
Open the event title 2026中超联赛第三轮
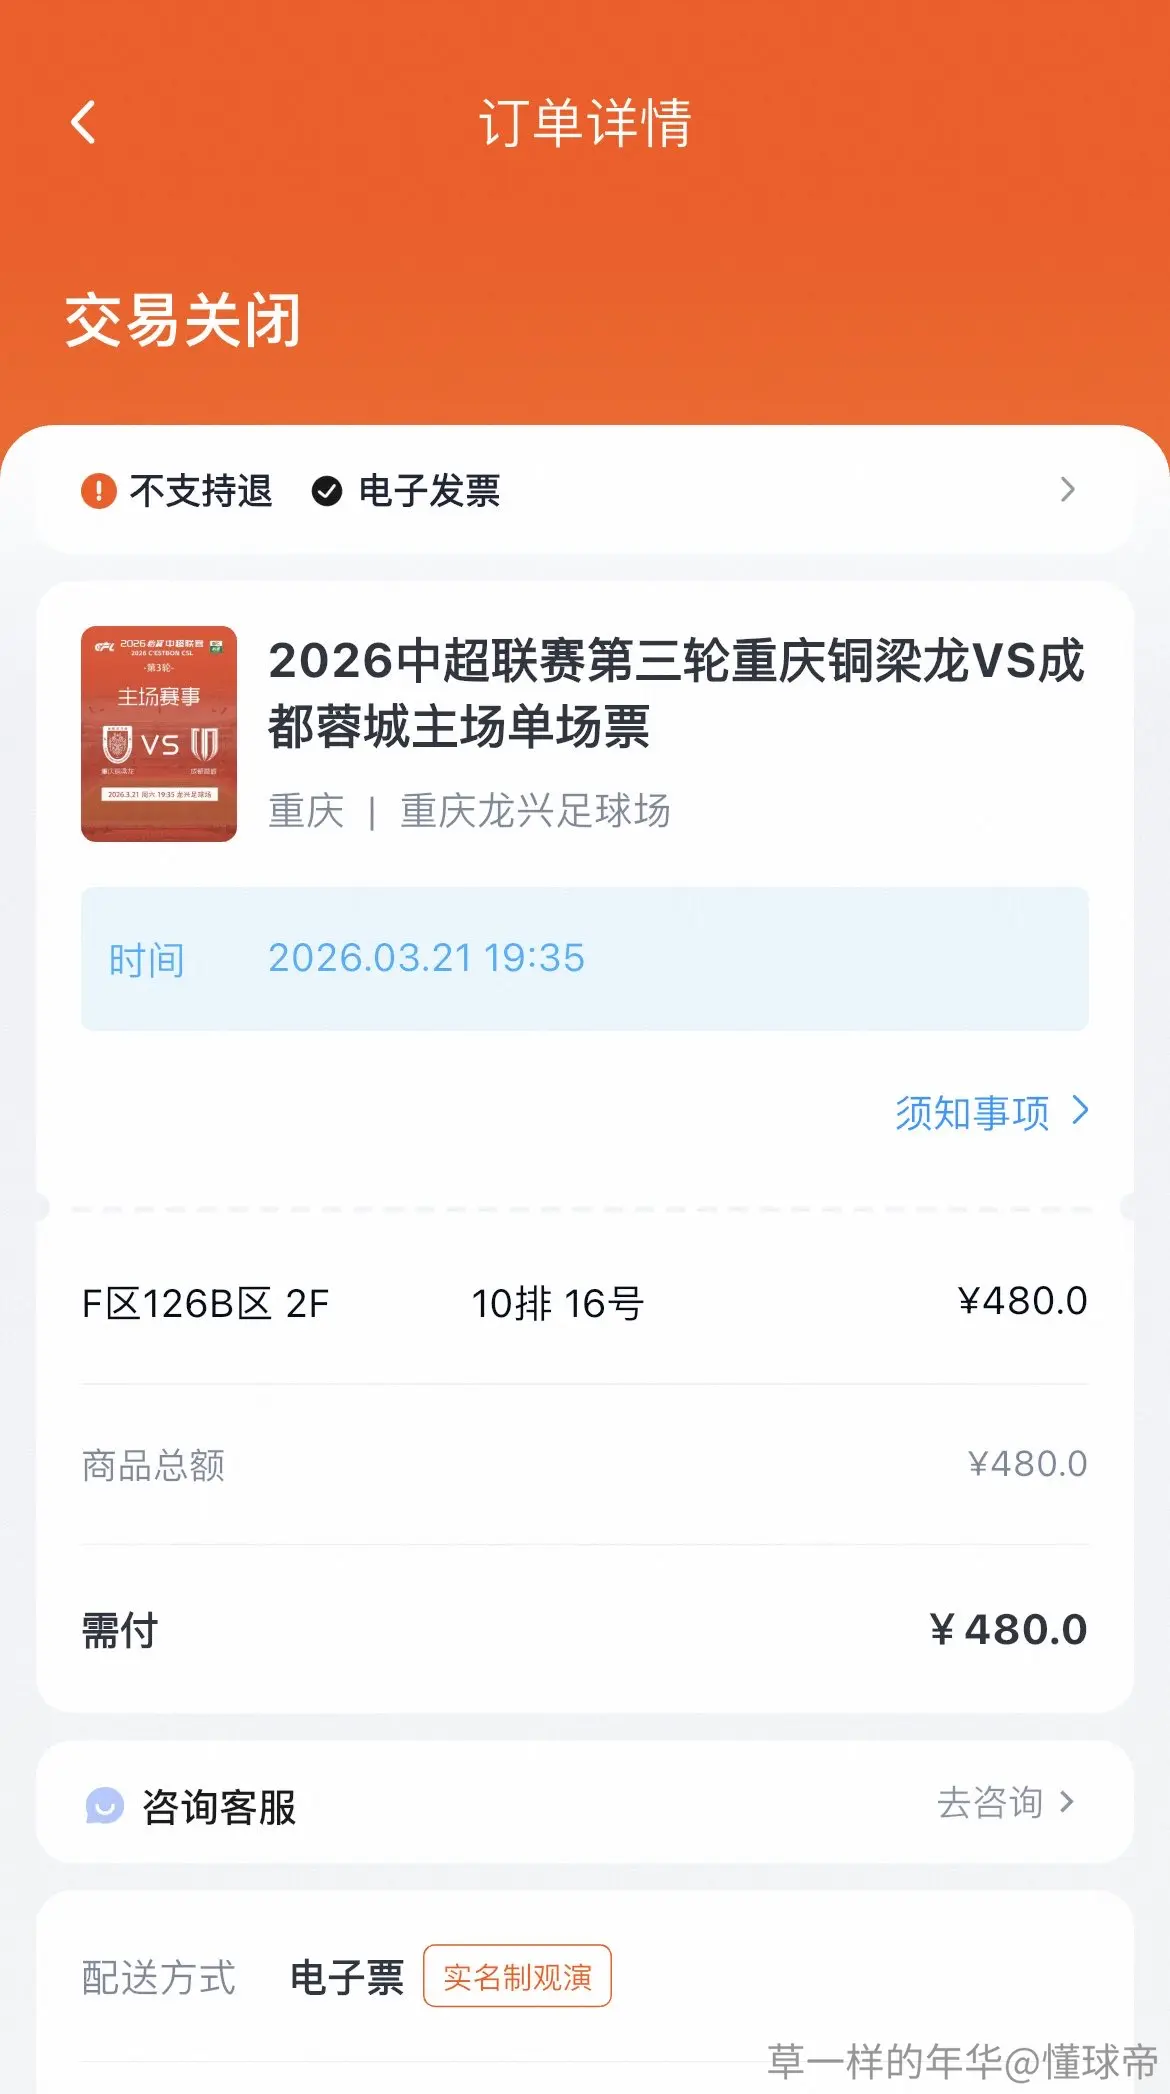(676, 693)
